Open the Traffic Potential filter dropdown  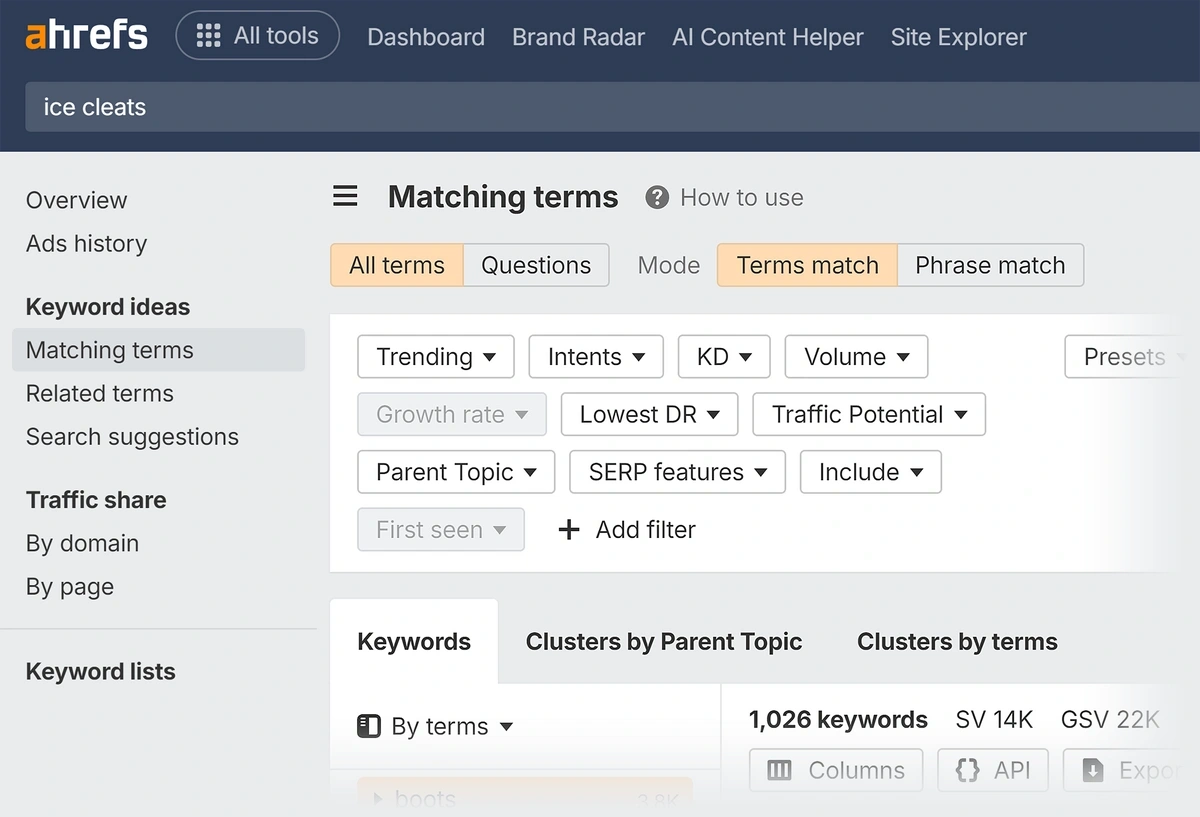[x=869, y=414]
